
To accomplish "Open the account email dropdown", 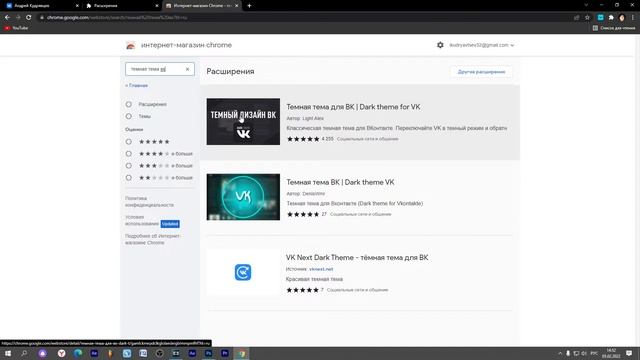I will 482,45.
